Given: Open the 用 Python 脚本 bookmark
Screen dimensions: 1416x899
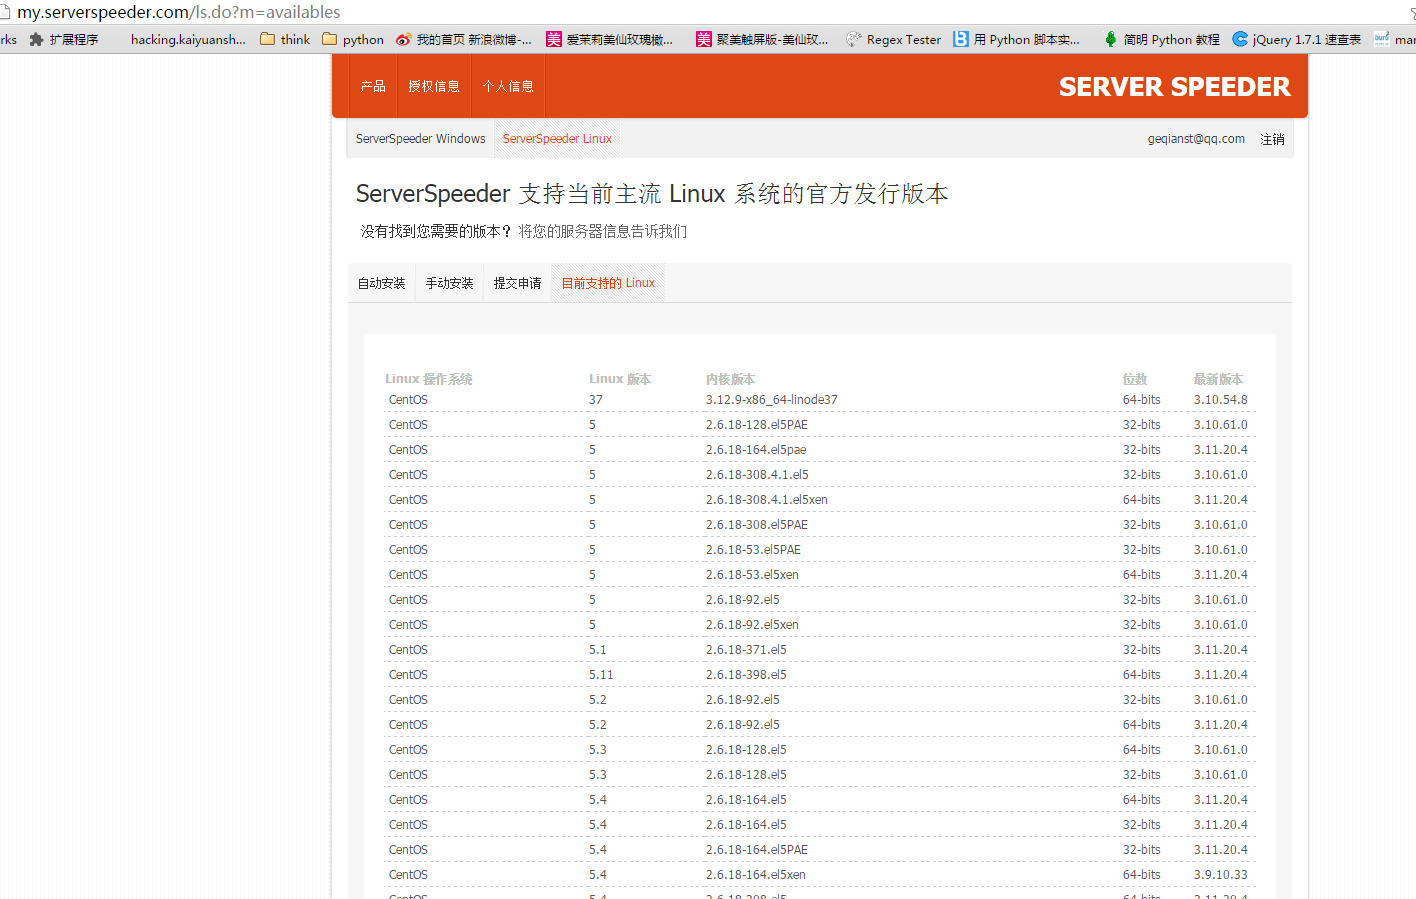Looking at the screenshot, I should tap(1016, 40).
